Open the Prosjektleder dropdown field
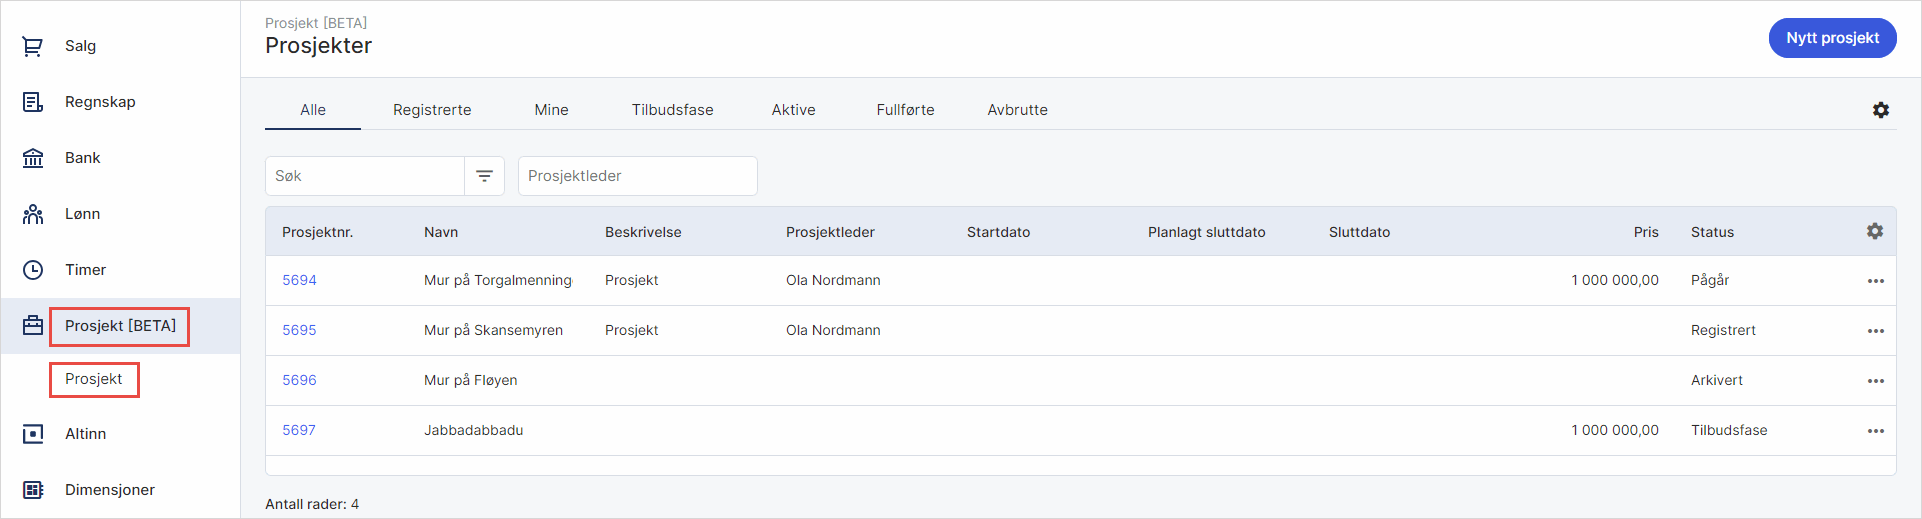The width and height of the screenshot is (1922, 519). (x=637, y=176)
